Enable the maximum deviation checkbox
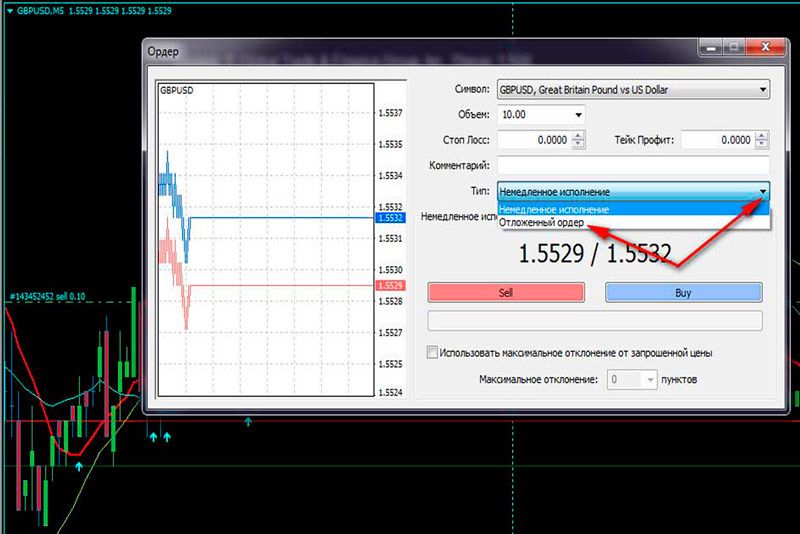The image size is (800, 534). point(433,353)
